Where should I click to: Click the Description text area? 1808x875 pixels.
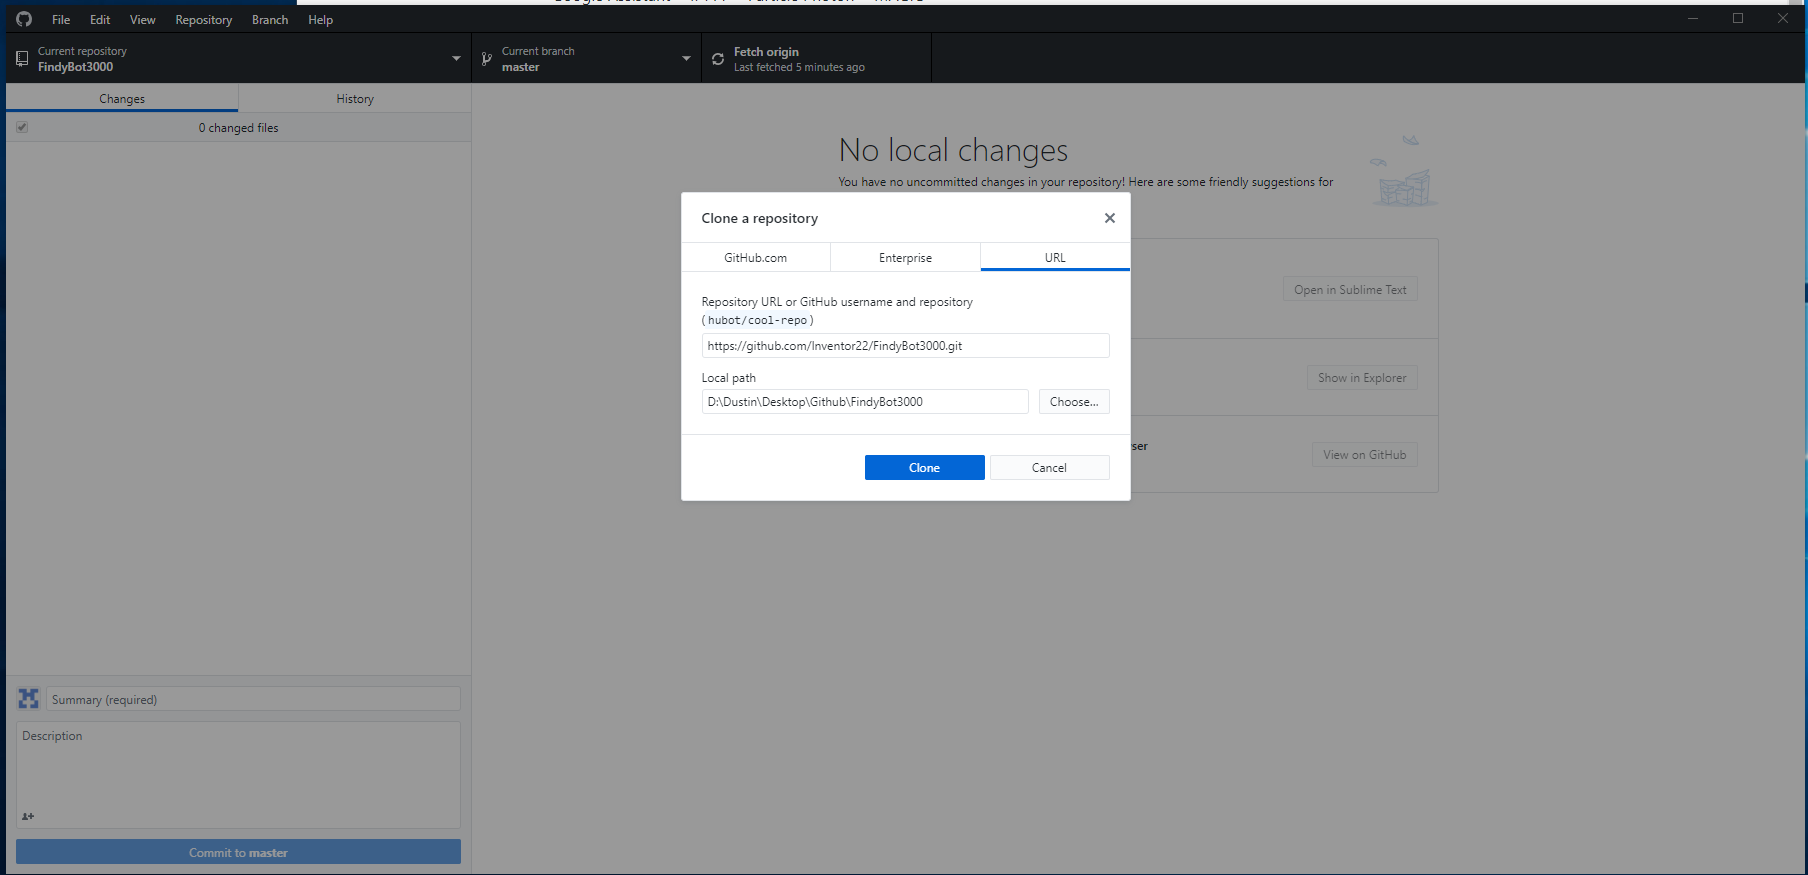(238, 774)
